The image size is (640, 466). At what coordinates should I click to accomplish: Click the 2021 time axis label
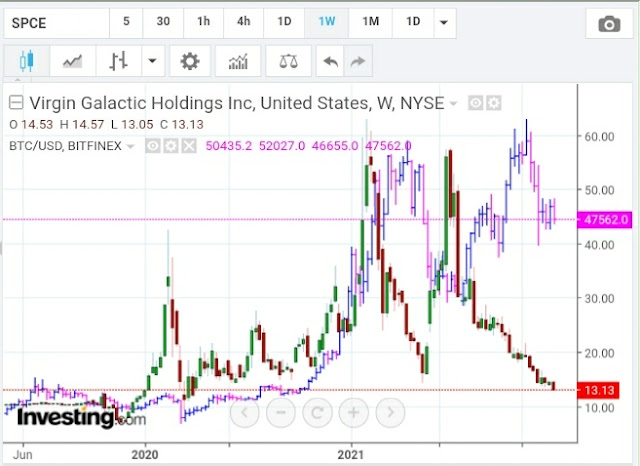350,455
